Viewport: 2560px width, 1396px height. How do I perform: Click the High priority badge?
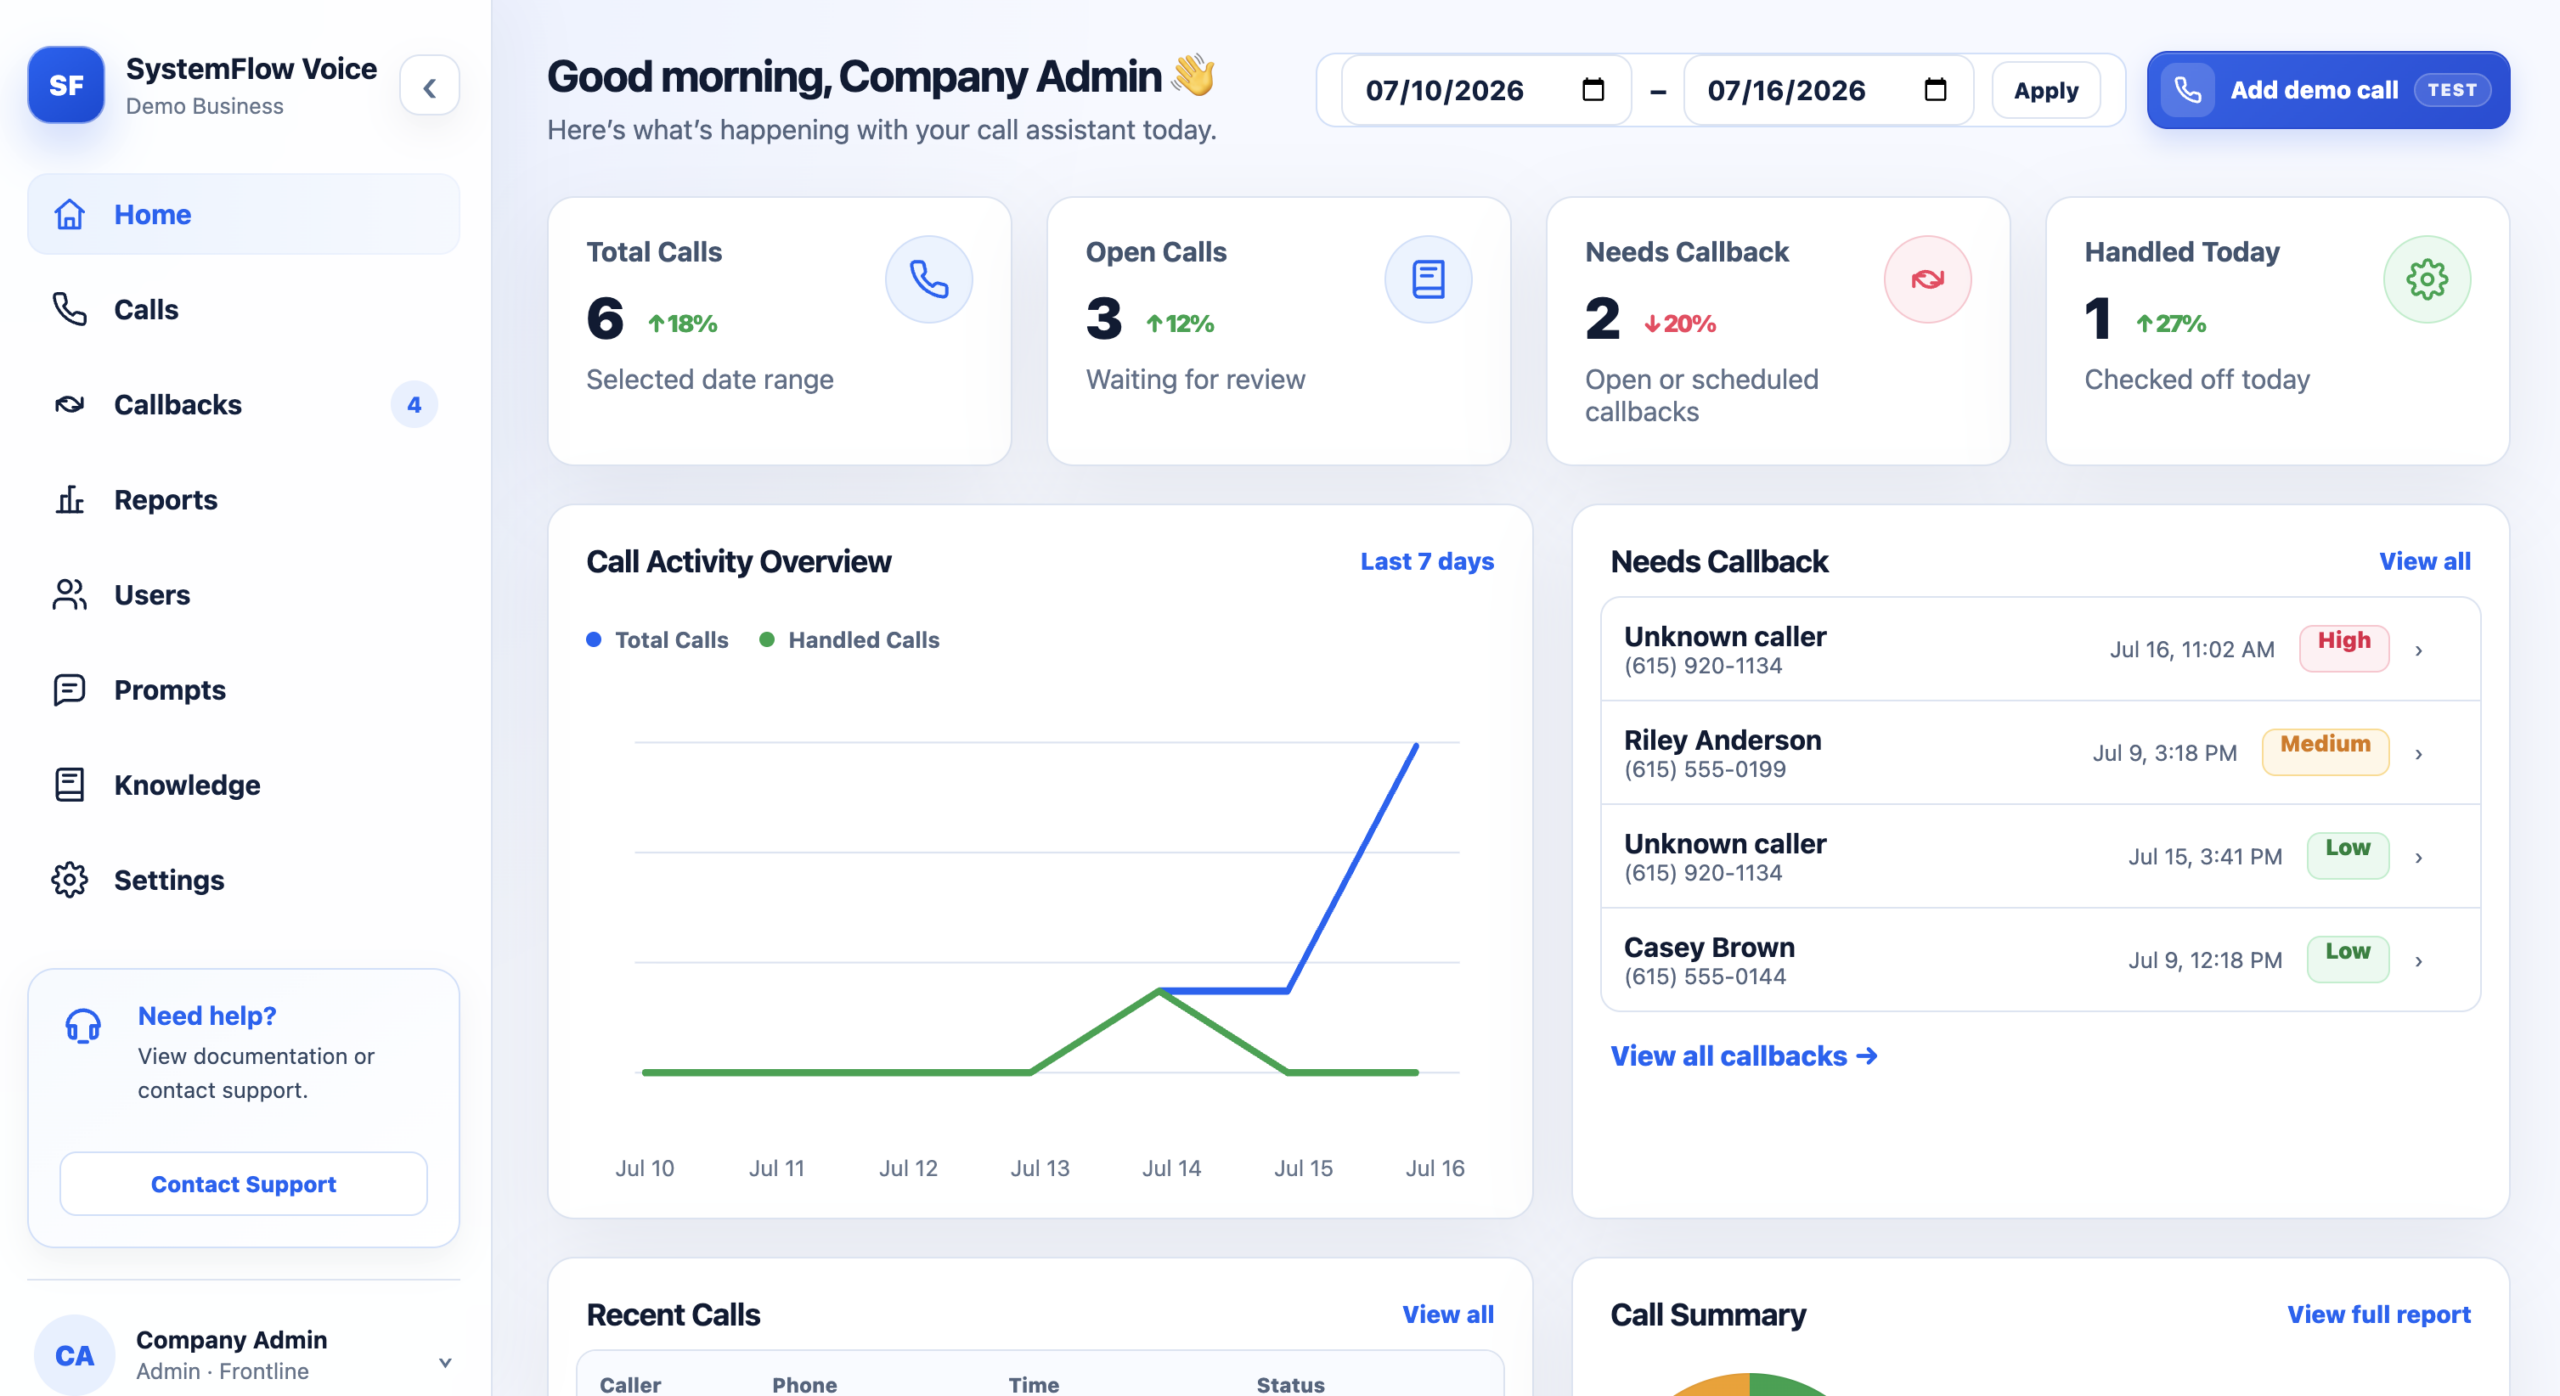tap(2344, 648)
